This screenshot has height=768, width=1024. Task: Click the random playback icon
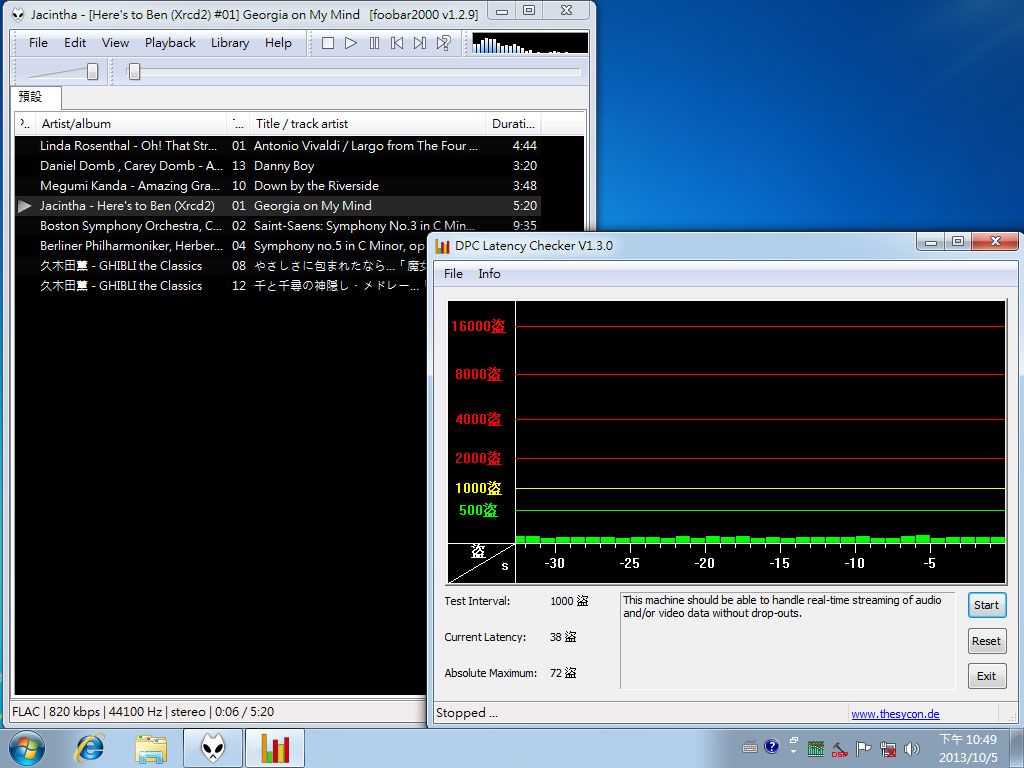point(444,43)
